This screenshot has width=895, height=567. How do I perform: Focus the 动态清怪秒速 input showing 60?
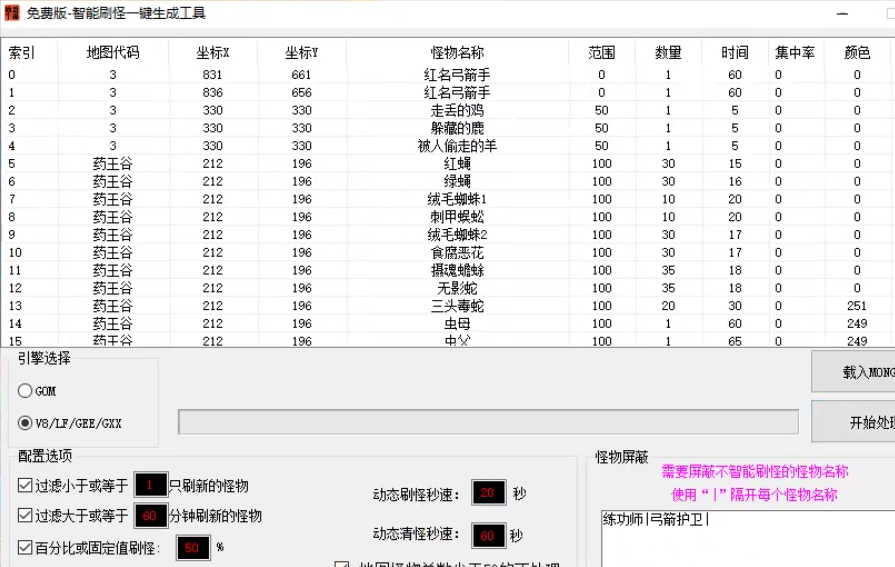pos(489,536)
